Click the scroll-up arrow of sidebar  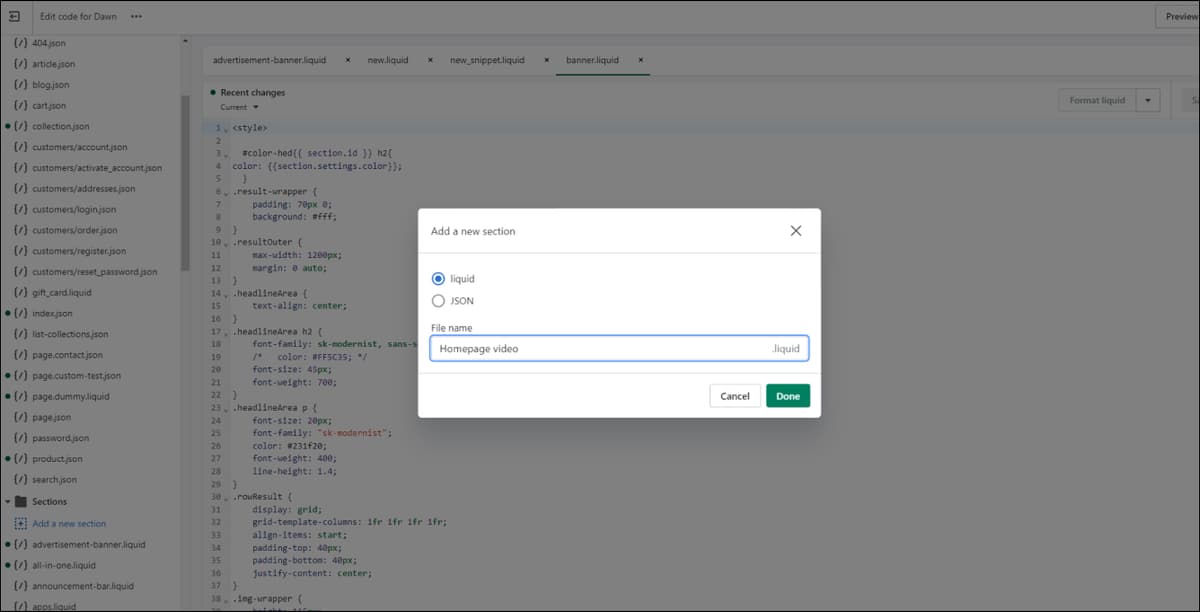coord(185,41)
